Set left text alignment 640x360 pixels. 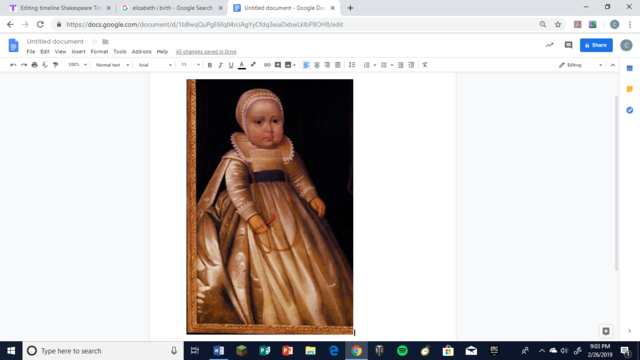click(306, 65)
